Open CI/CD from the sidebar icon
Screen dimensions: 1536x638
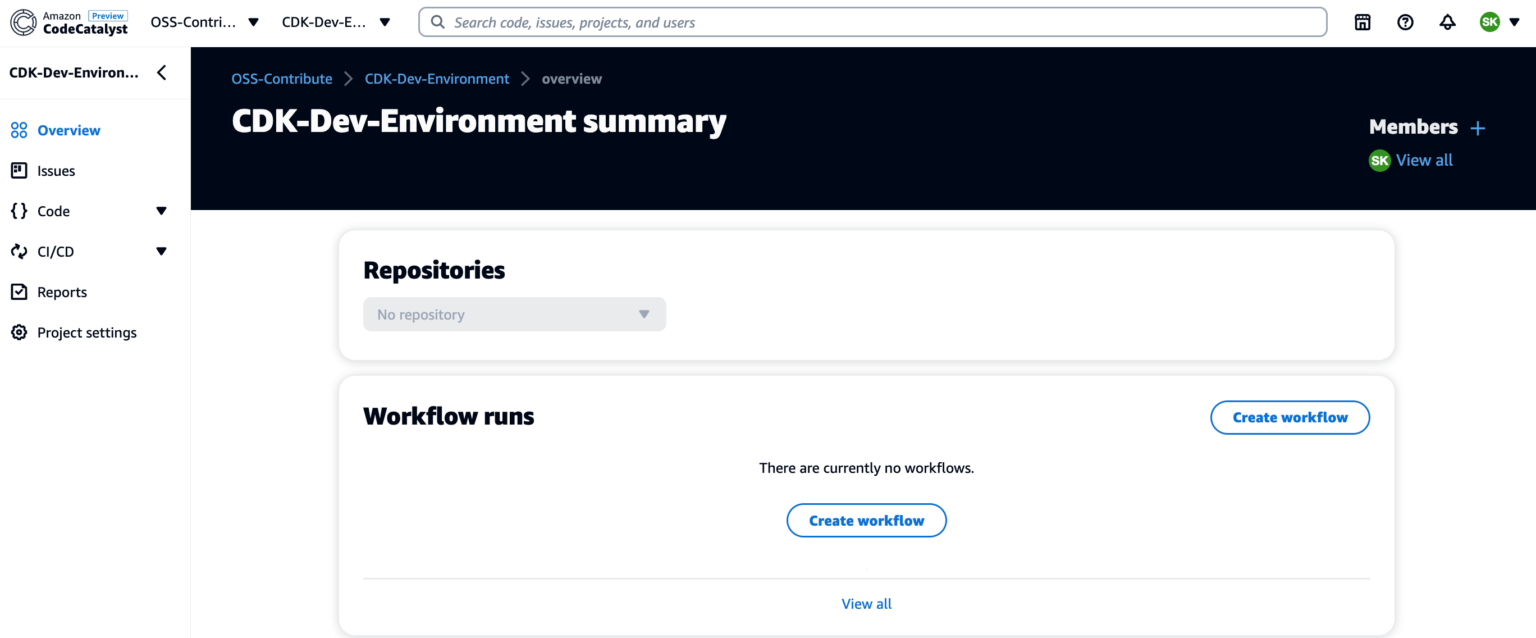pos(18,251)
